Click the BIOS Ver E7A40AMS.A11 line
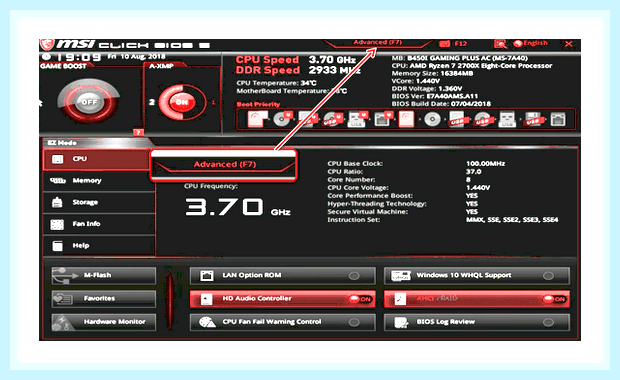Screen dimensions: 620x380 pos(435,96)
